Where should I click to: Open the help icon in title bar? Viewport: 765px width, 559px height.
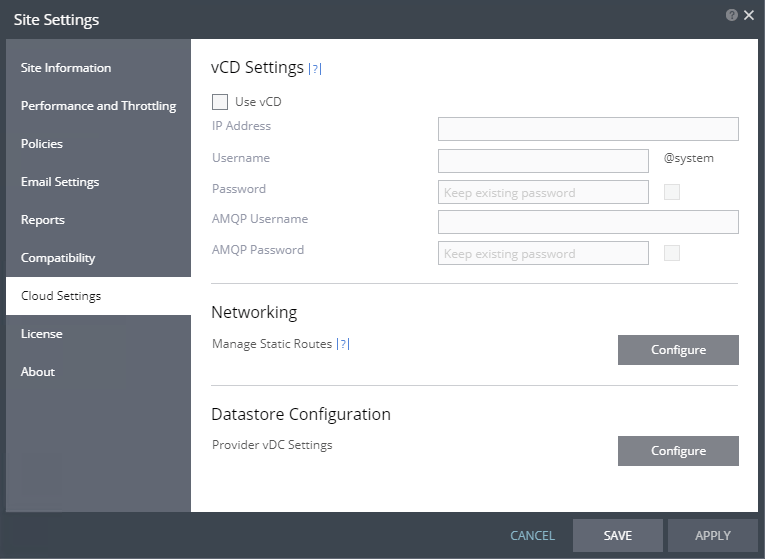point(731,15)
